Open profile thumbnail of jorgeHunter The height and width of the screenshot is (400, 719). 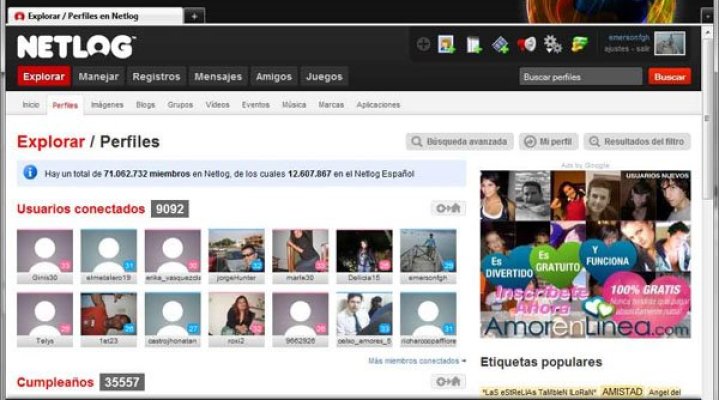pos(236,251)
